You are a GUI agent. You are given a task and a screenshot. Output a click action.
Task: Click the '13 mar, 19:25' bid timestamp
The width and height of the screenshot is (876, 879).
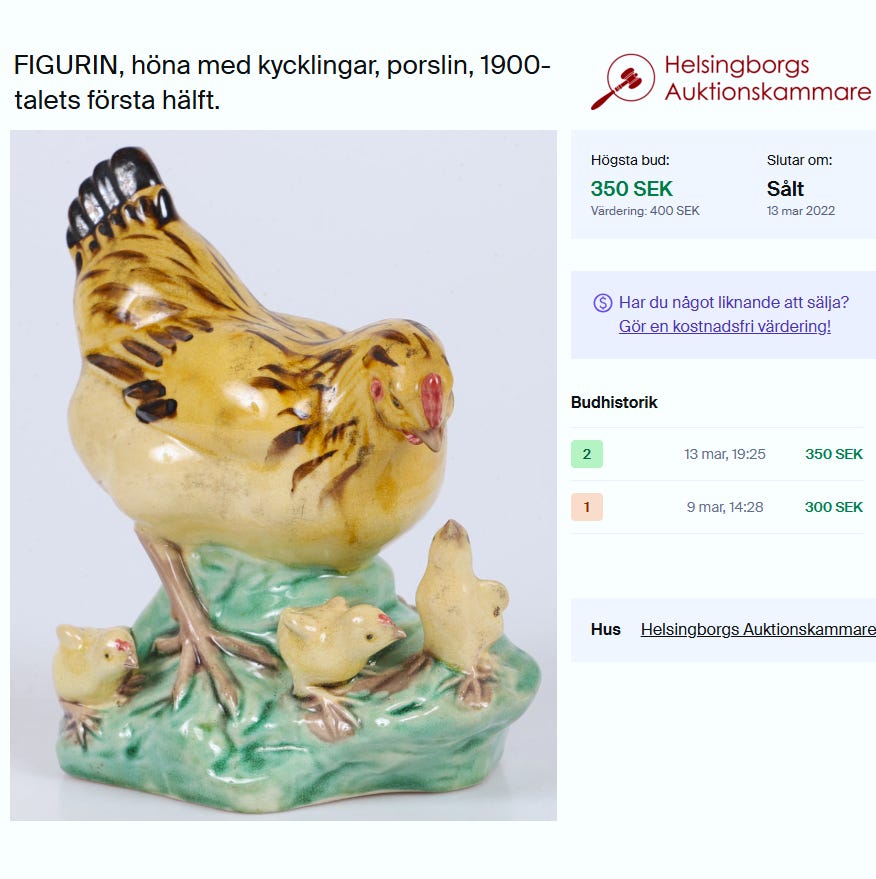[725, 454]
